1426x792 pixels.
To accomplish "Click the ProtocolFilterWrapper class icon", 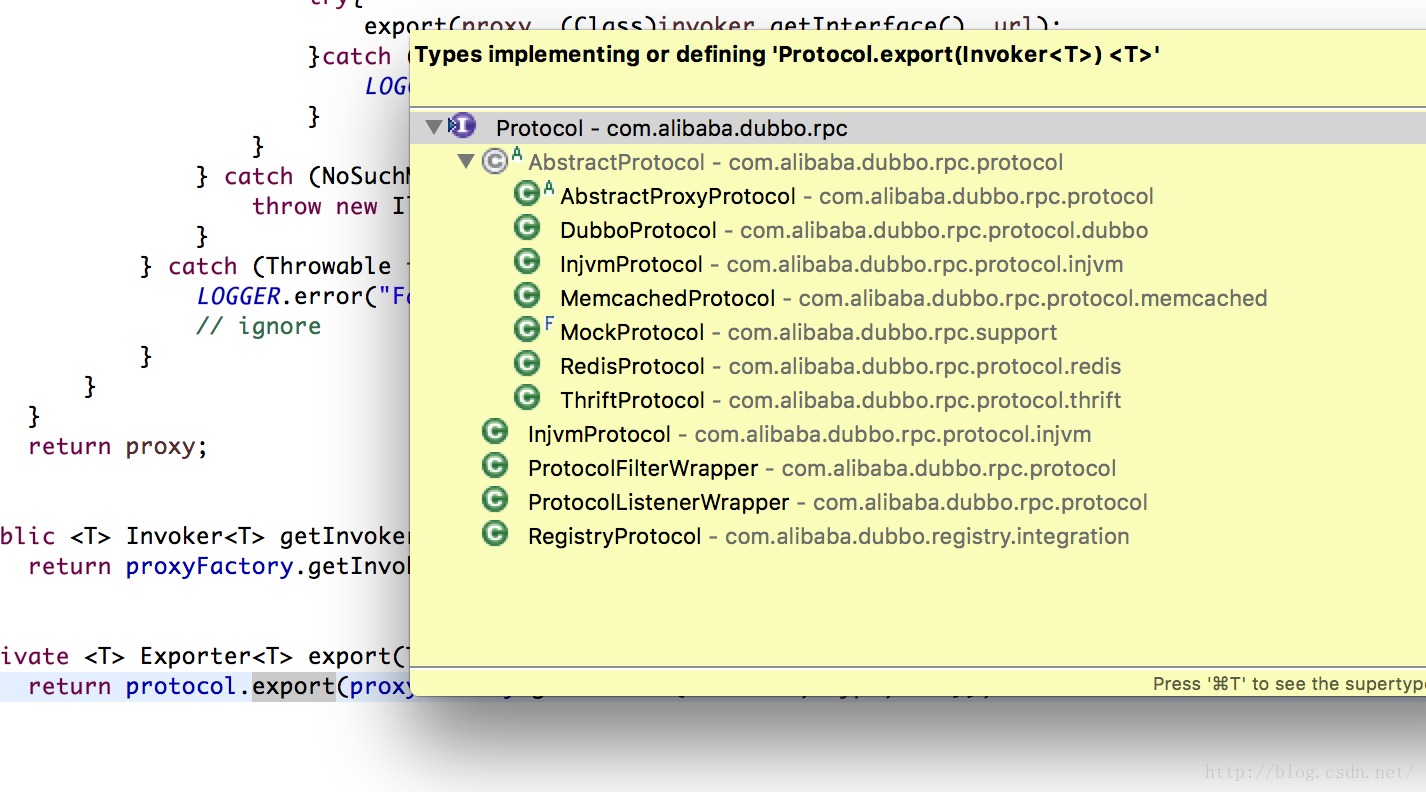I will [x=495, y=466].
